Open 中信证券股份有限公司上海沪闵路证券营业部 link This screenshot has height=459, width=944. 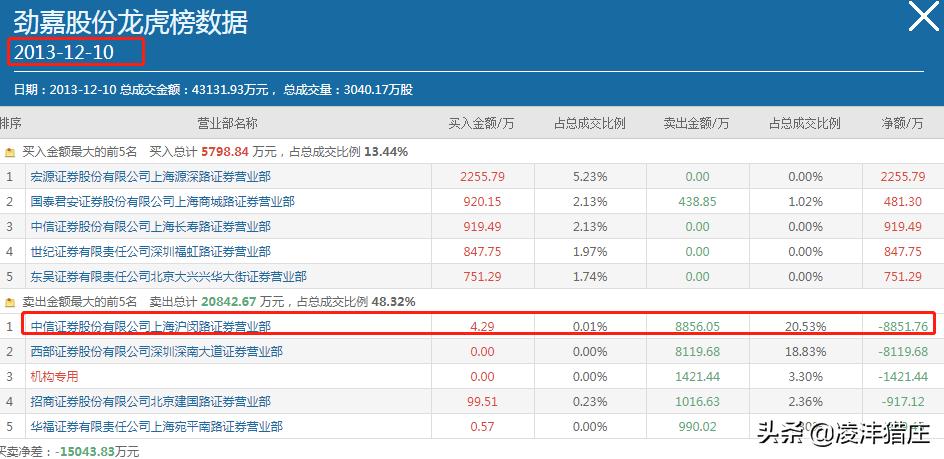pos(151,326)
